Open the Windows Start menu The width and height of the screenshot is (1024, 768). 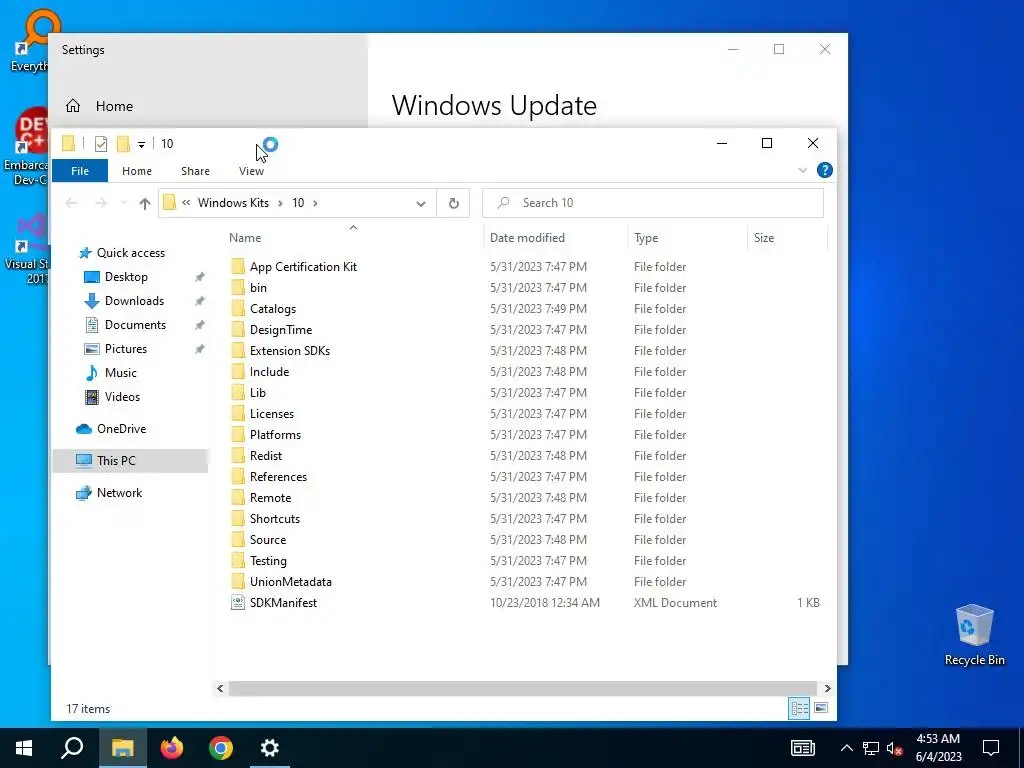point(24,748)
